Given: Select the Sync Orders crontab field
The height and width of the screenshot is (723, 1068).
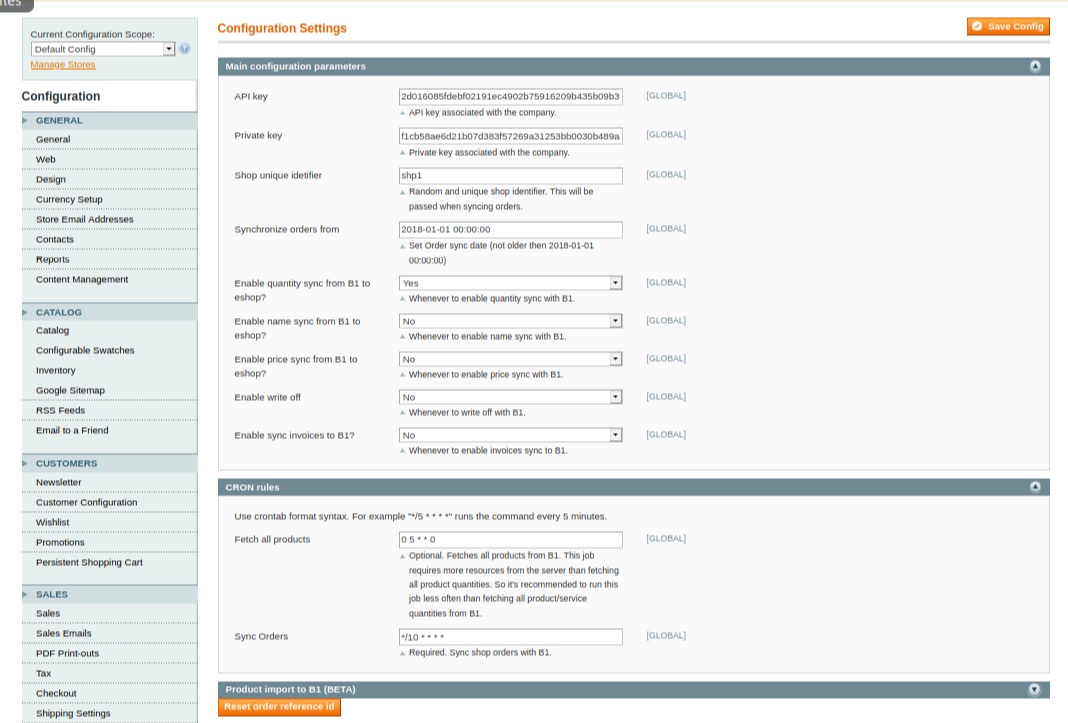Looking at the screenshot, I should (x=511, y=636).
